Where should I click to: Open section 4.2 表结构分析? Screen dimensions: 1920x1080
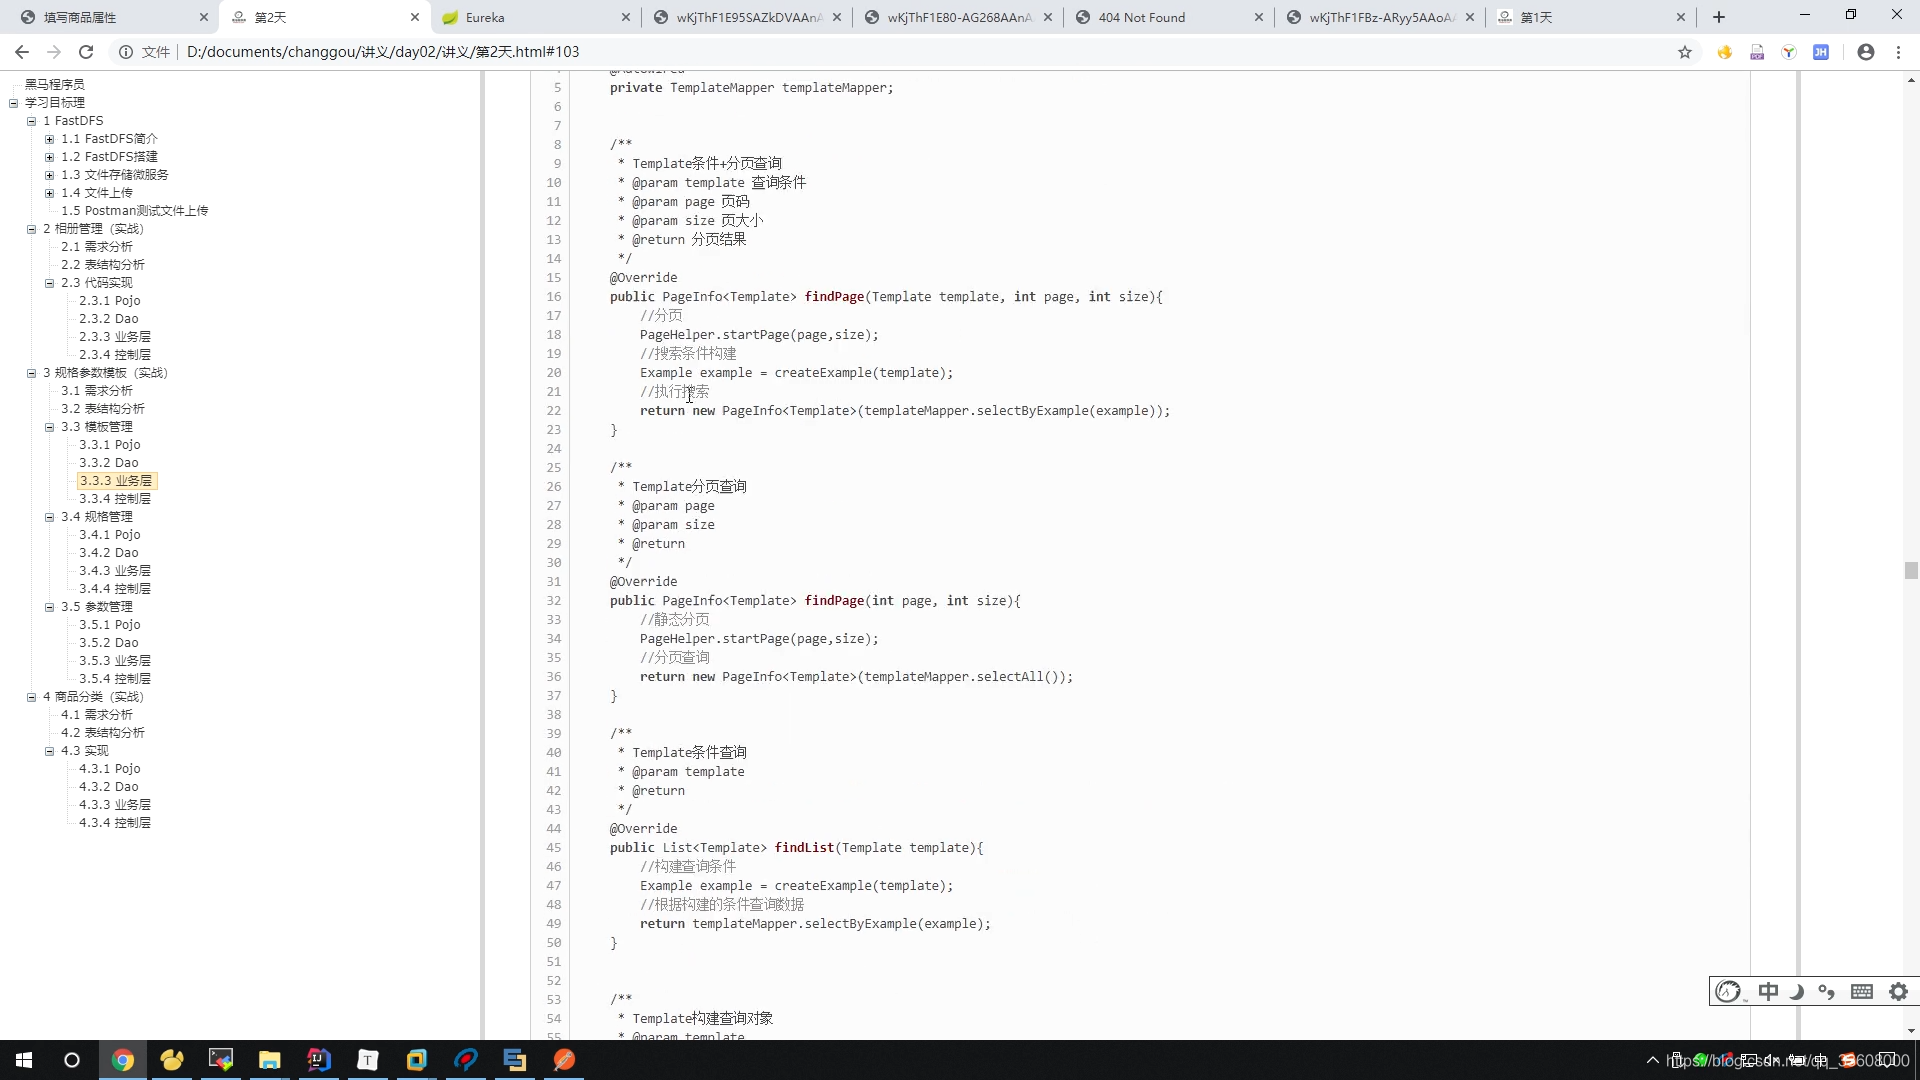click(x=102, y=733)
